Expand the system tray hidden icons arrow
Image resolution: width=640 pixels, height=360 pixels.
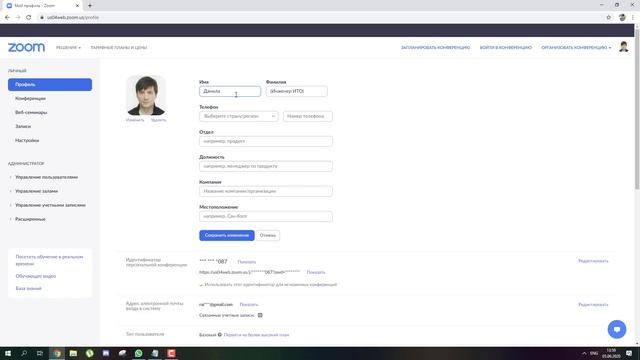pyautogui.click(x=584, y=353)
